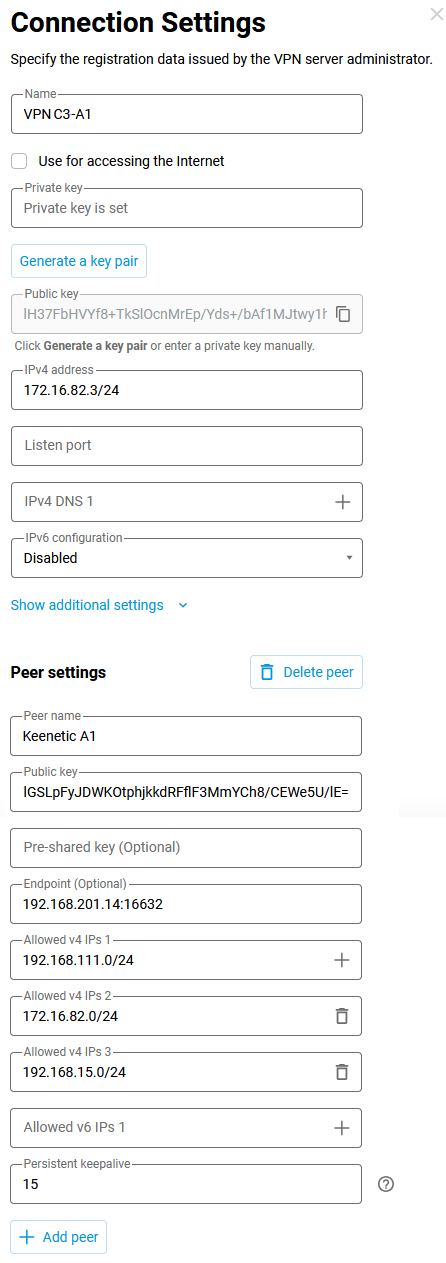The height and width of the screenshot is (1263, 446).
Task: Copy the public key with the copy icon
Action: pyautogui.click(x=343, y=314)
